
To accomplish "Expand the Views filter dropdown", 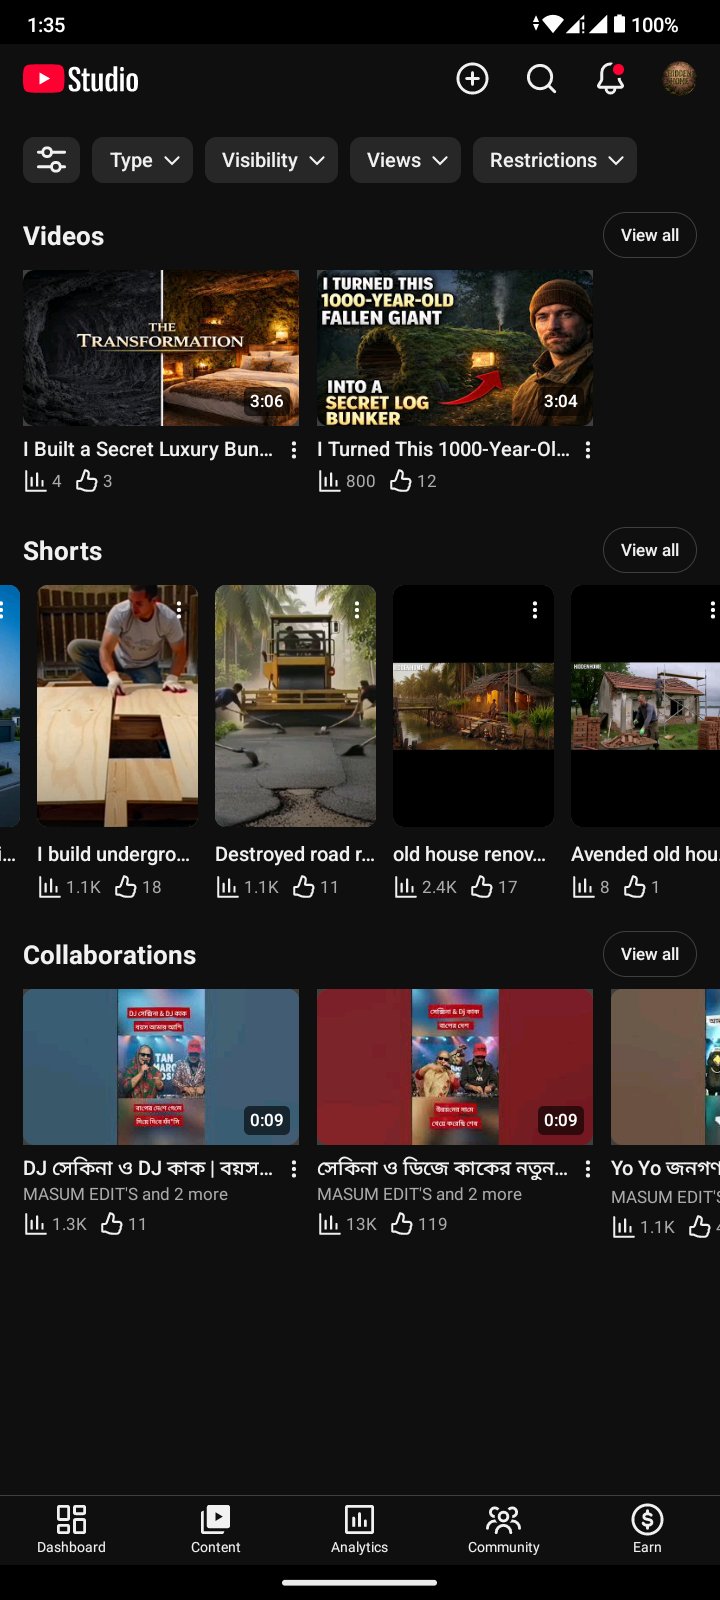I will coord(405,160).
